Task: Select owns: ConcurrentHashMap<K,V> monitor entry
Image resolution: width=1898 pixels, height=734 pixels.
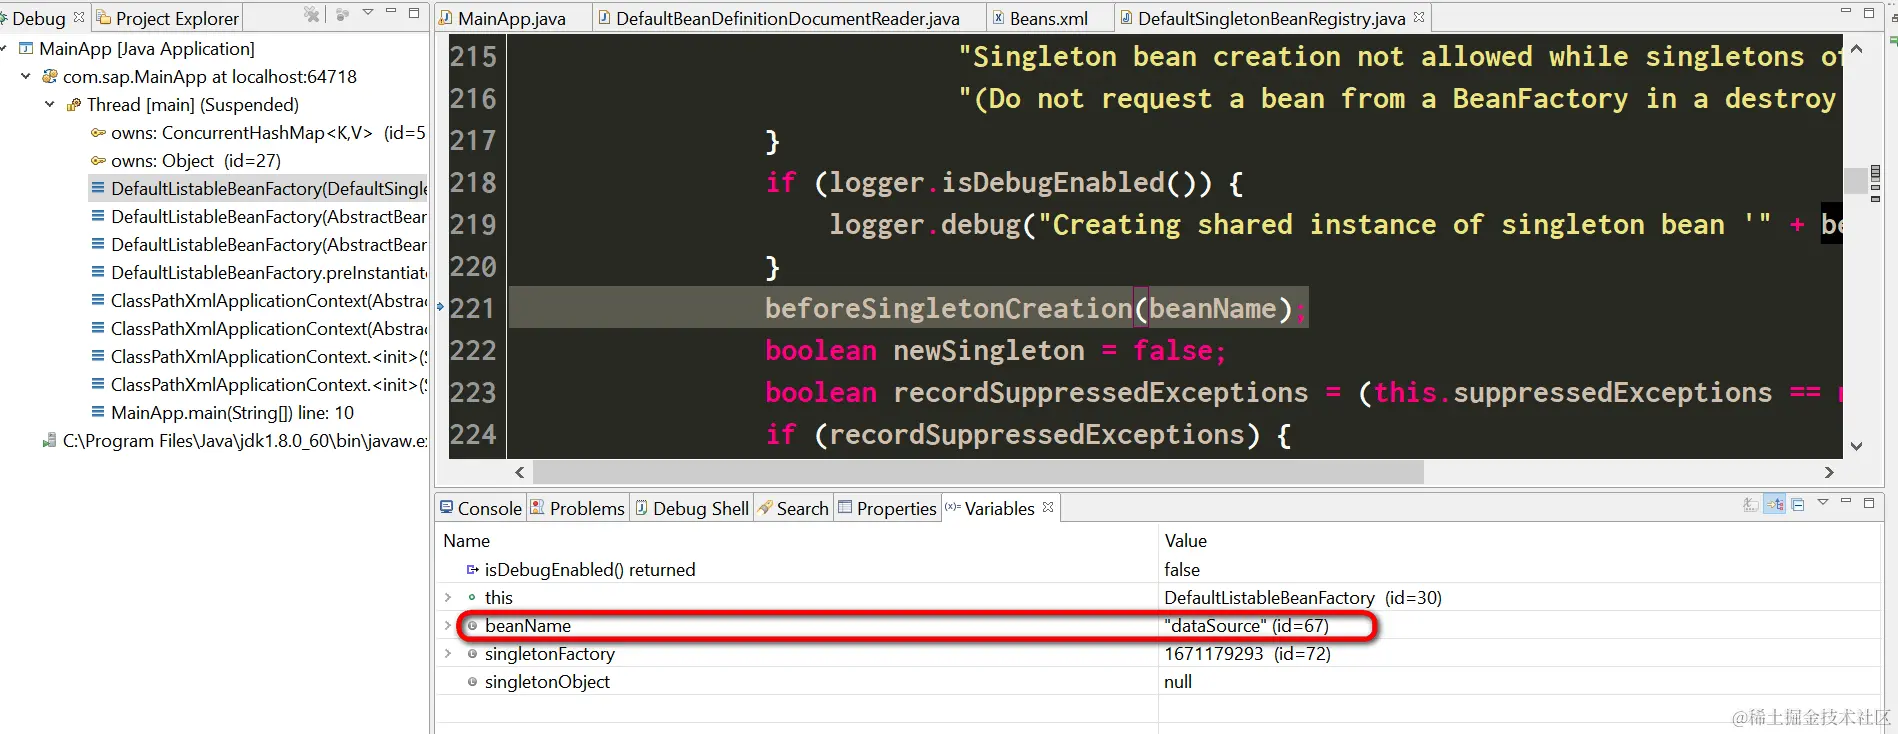Action: [x=268, y=132]
